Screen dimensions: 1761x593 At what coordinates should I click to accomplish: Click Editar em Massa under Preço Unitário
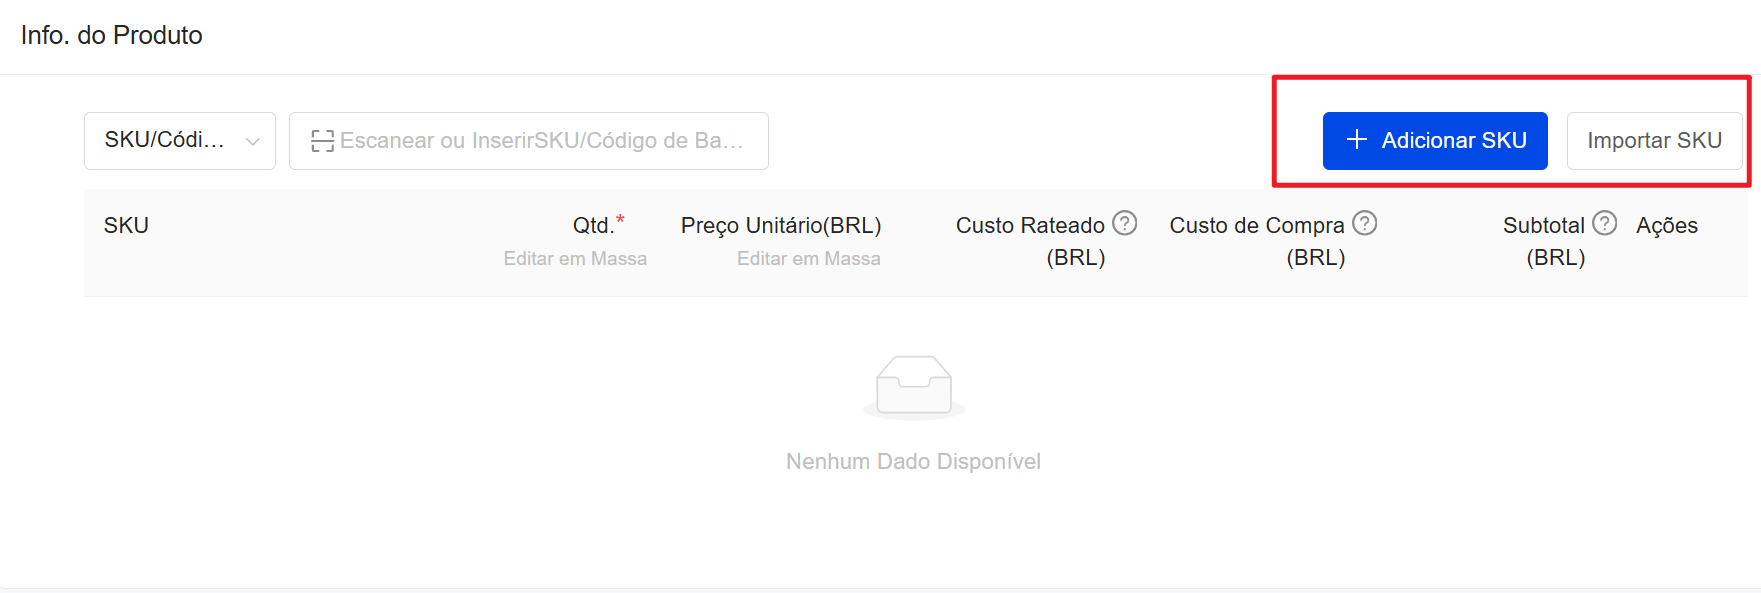point(809,259)
